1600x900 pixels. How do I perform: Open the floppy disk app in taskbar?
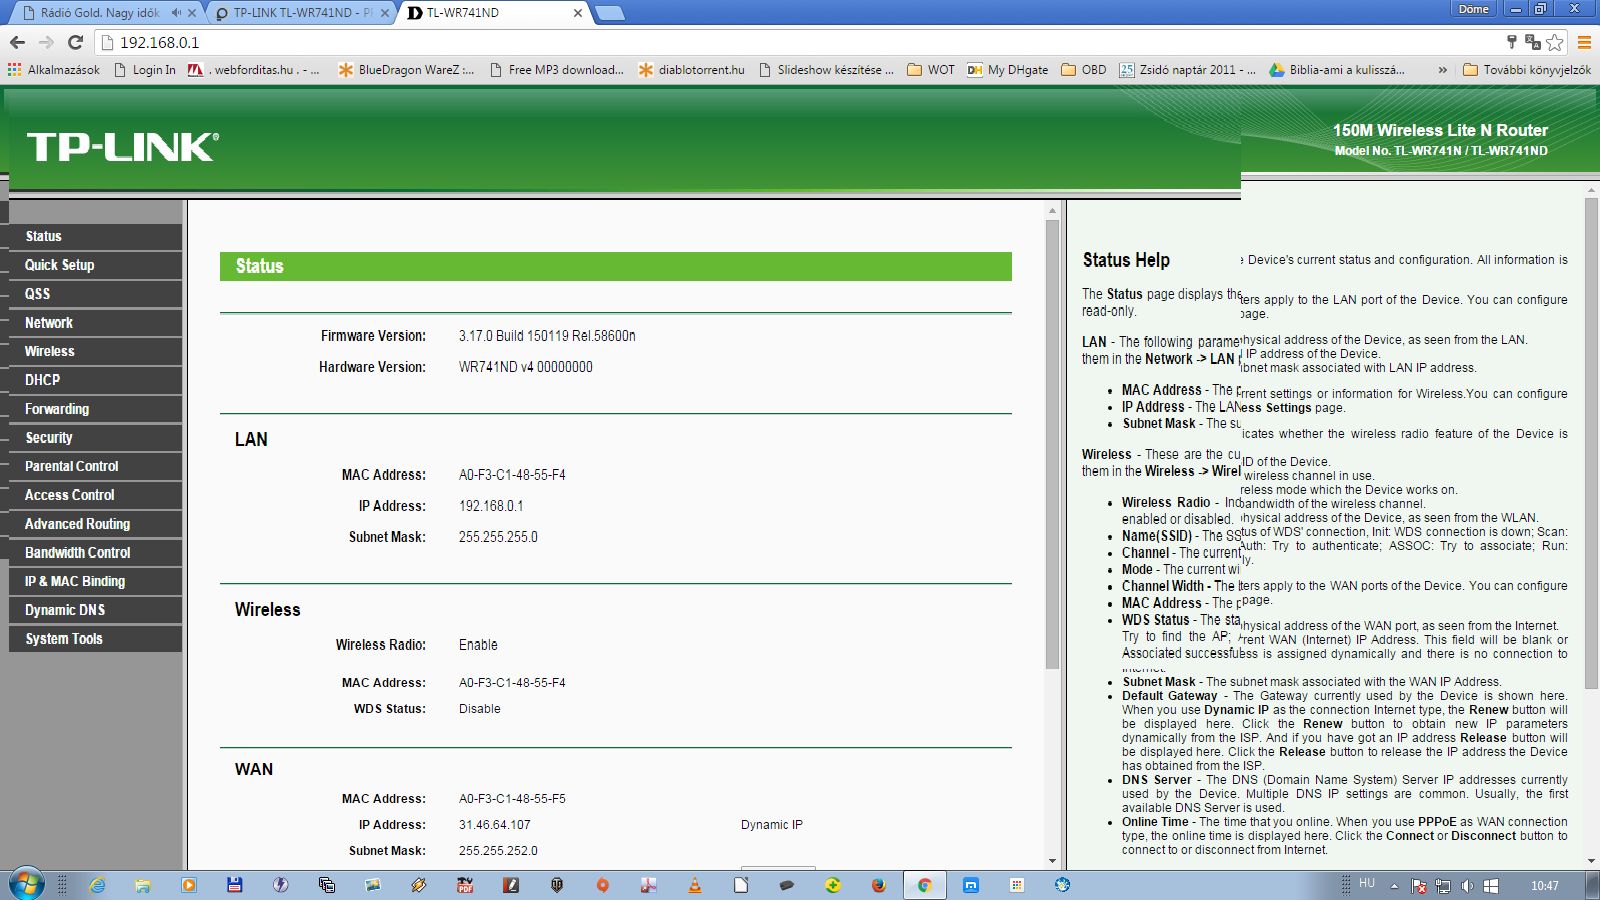[235, 885]
